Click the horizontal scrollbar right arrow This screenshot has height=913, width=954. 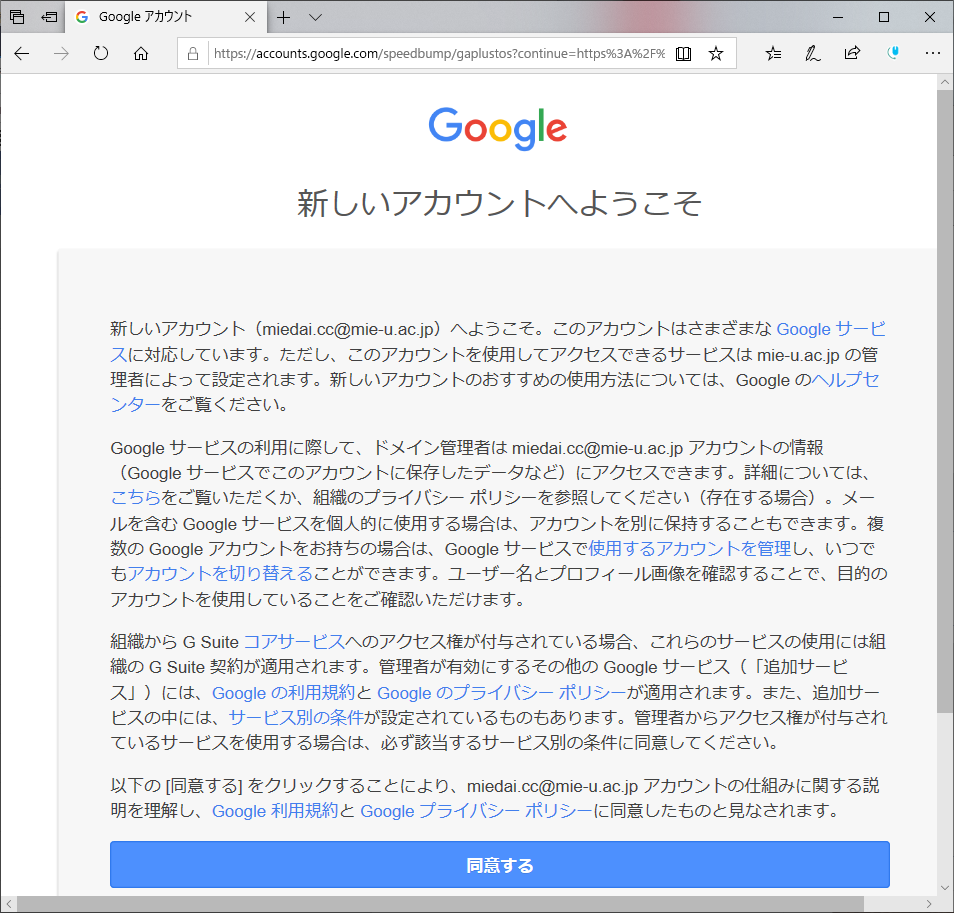[x=929, y=904]
